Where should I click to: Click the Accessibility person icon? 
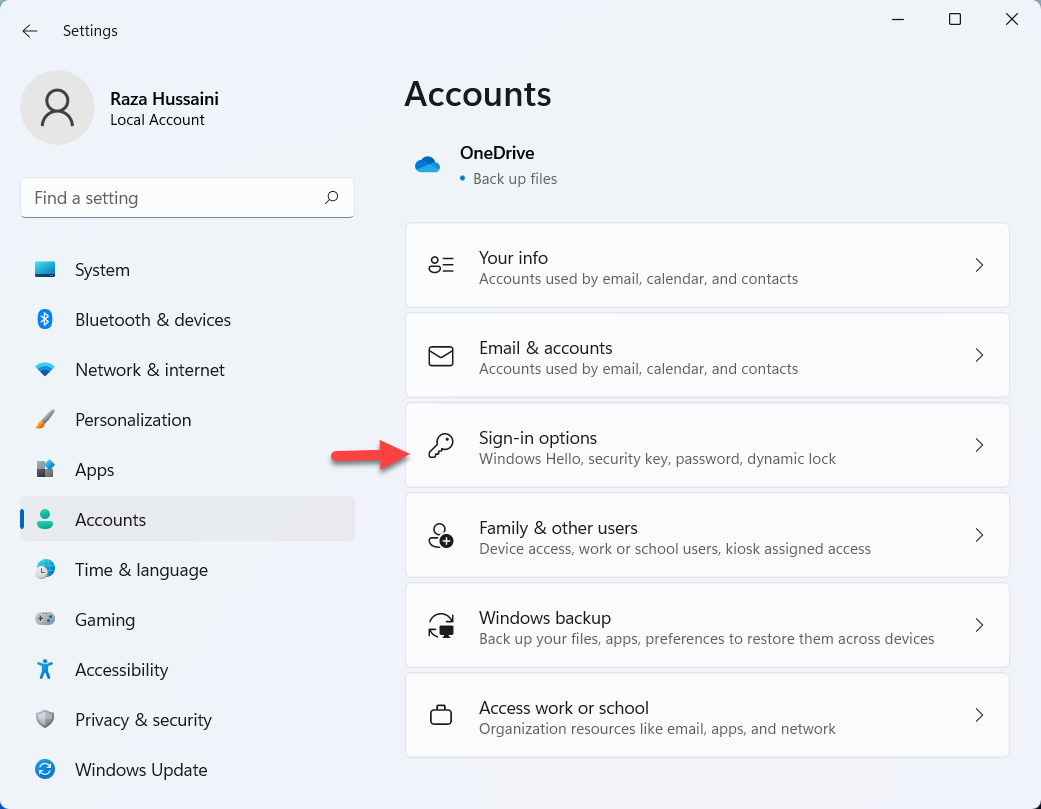[45, 670]
